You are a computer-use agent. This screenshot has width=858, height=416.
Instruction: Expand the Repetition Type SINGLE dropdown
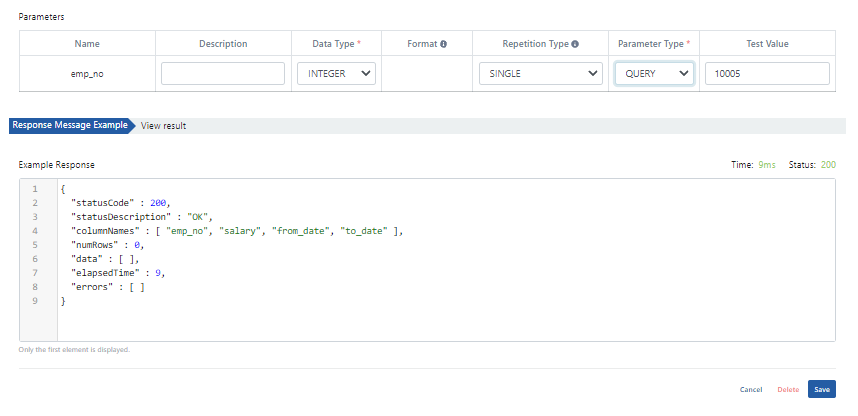click(x=539, y=74)
